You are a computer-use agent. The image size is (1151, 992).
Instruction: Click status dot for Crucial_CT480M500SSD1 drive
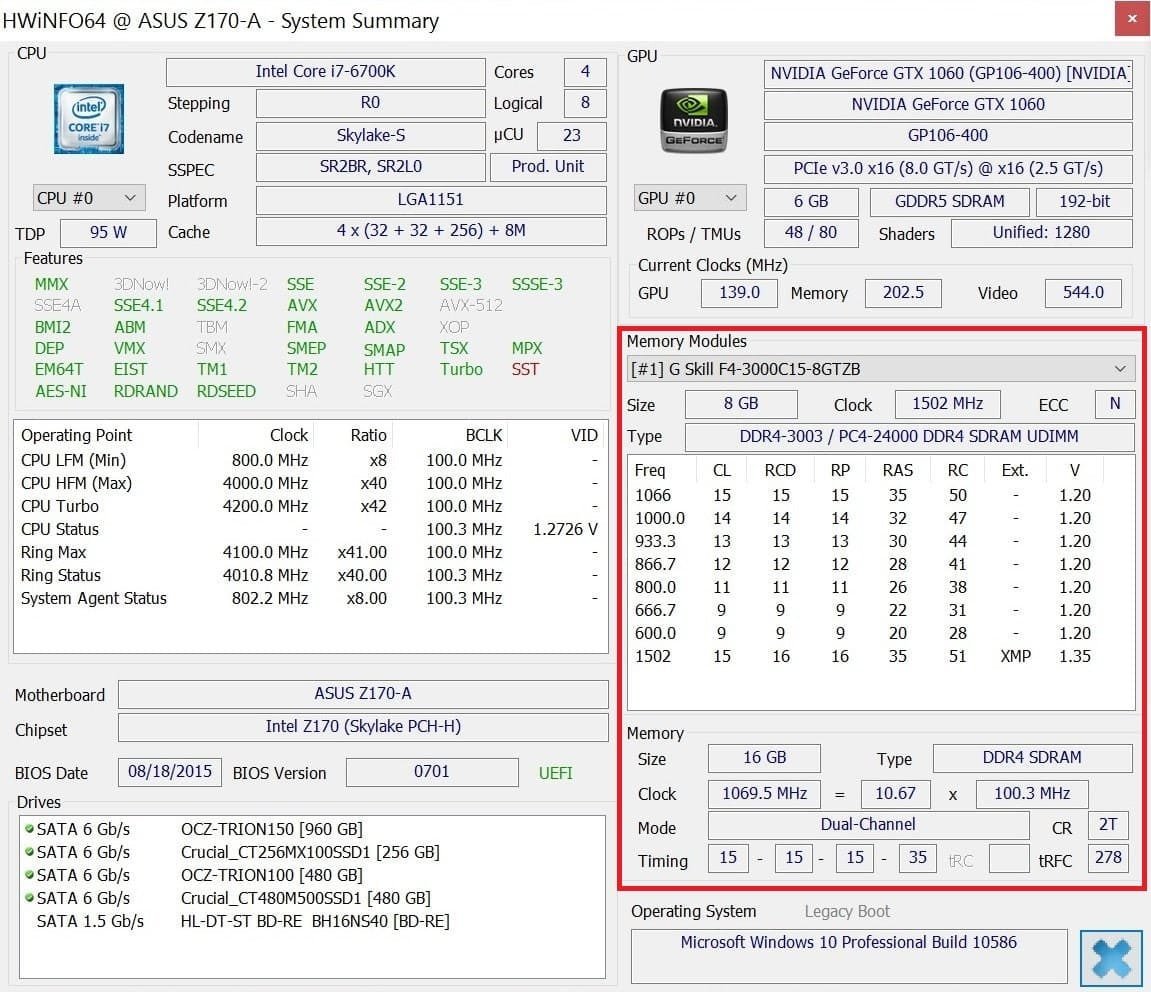pyautogui.click(x=29, y=898)
